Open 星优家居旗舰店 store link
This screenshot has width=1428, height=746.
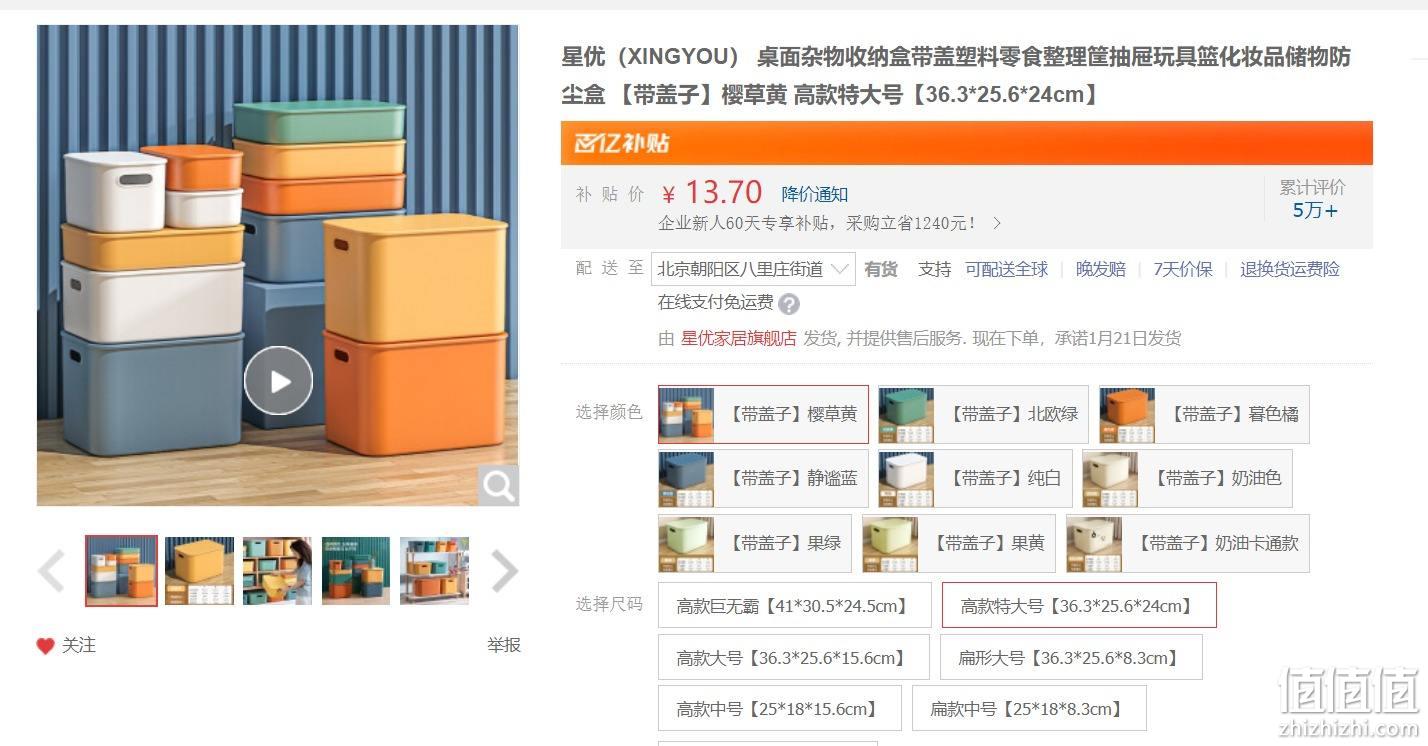739,338
